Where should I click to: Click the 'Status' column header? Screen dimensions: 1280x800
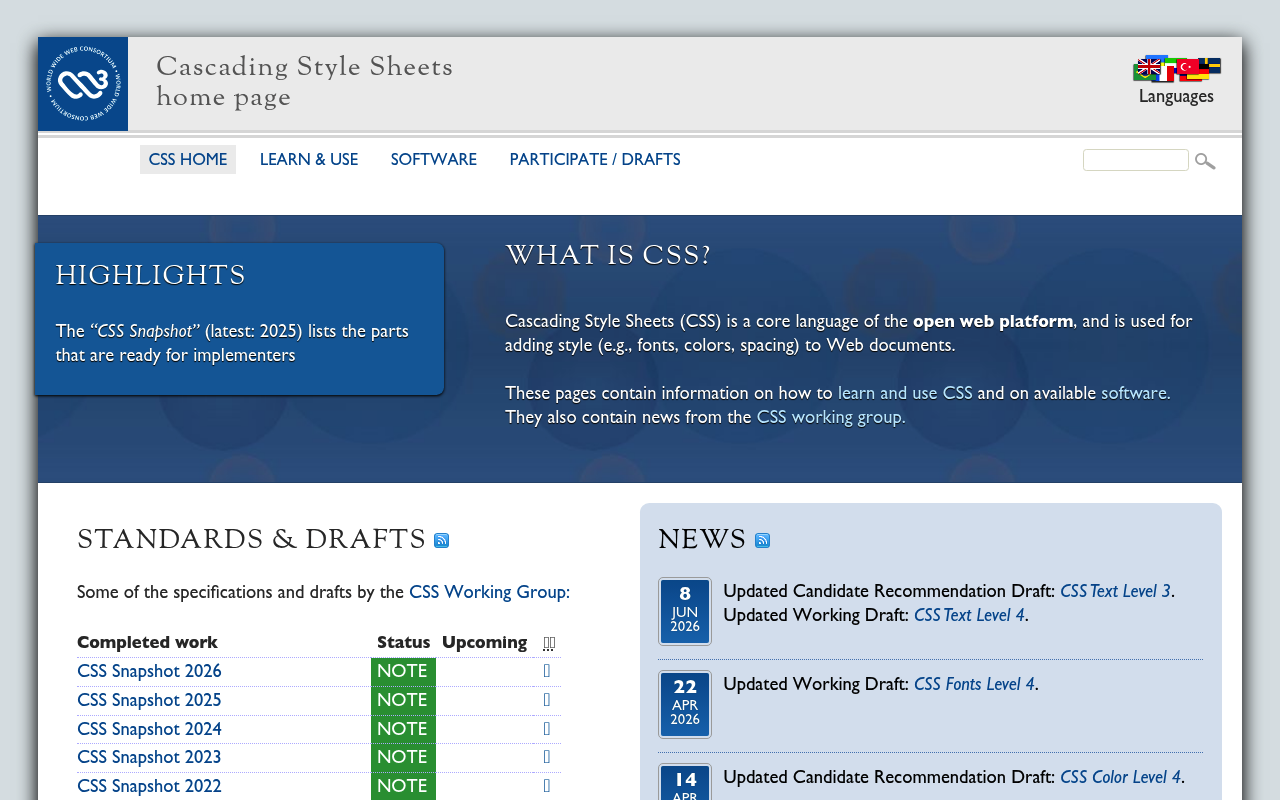pyautogui.click(x=404, y=642)
